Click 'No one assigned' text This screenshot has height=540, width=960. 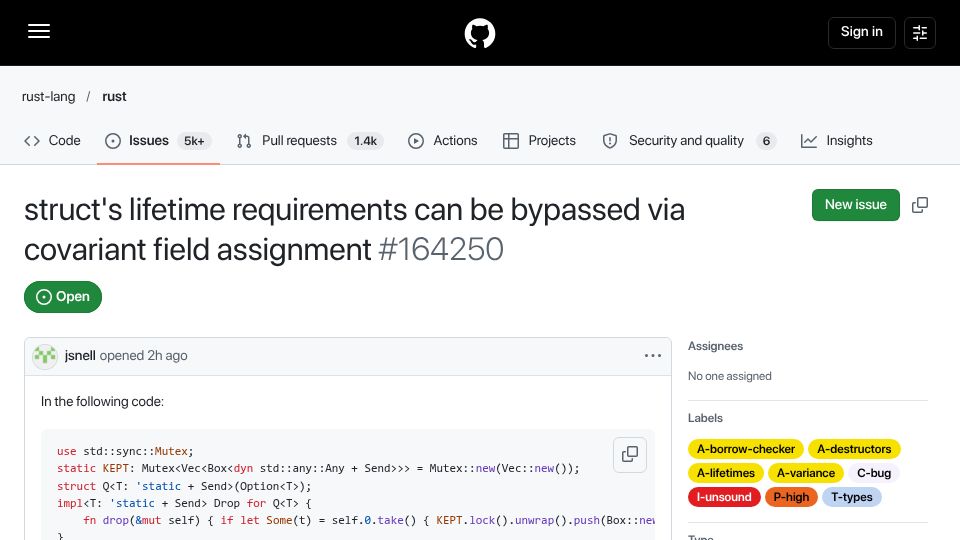(729, 377)
